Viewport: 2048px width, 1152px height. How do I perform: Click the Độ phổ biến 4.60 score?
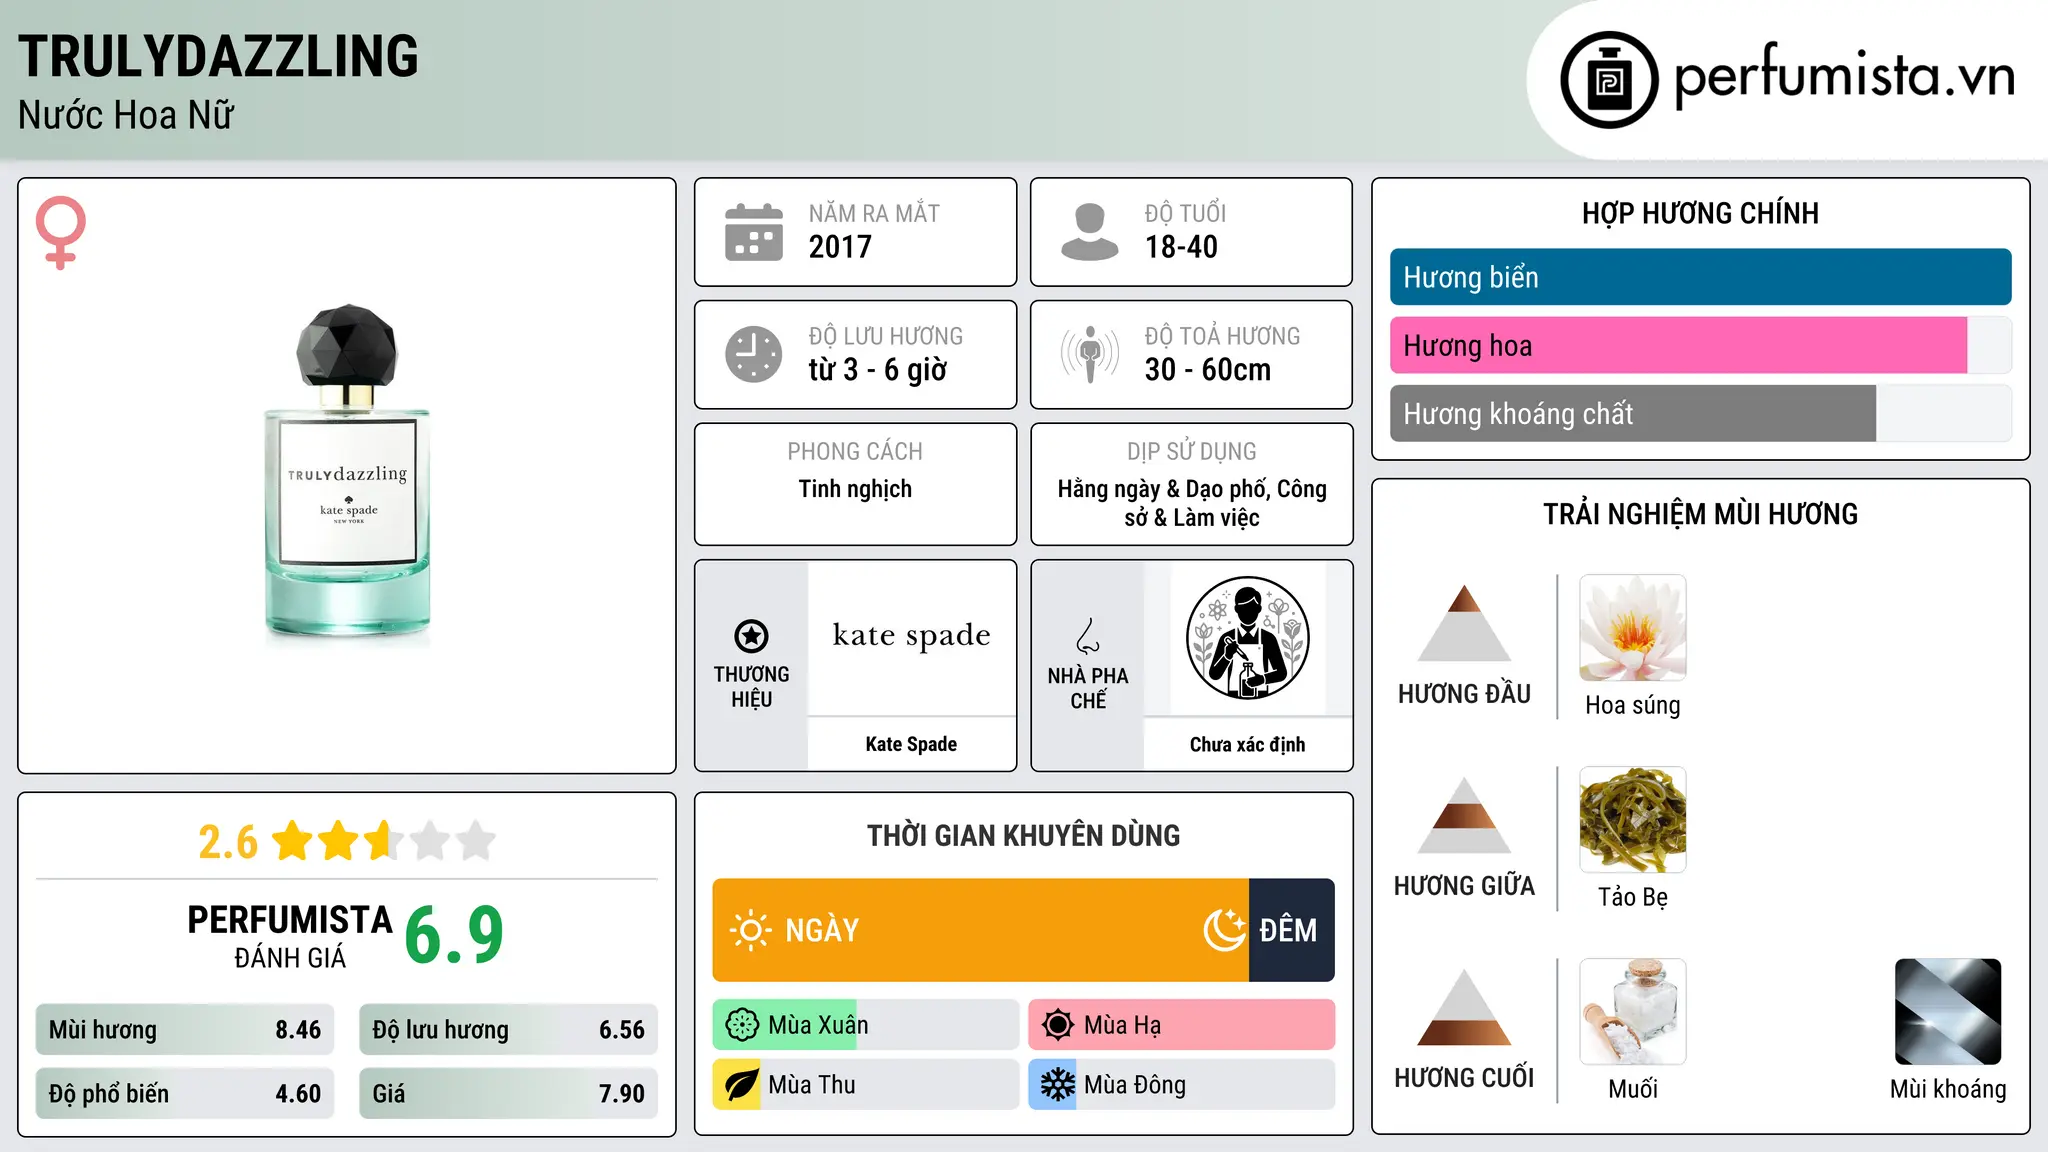[185, 1093]
